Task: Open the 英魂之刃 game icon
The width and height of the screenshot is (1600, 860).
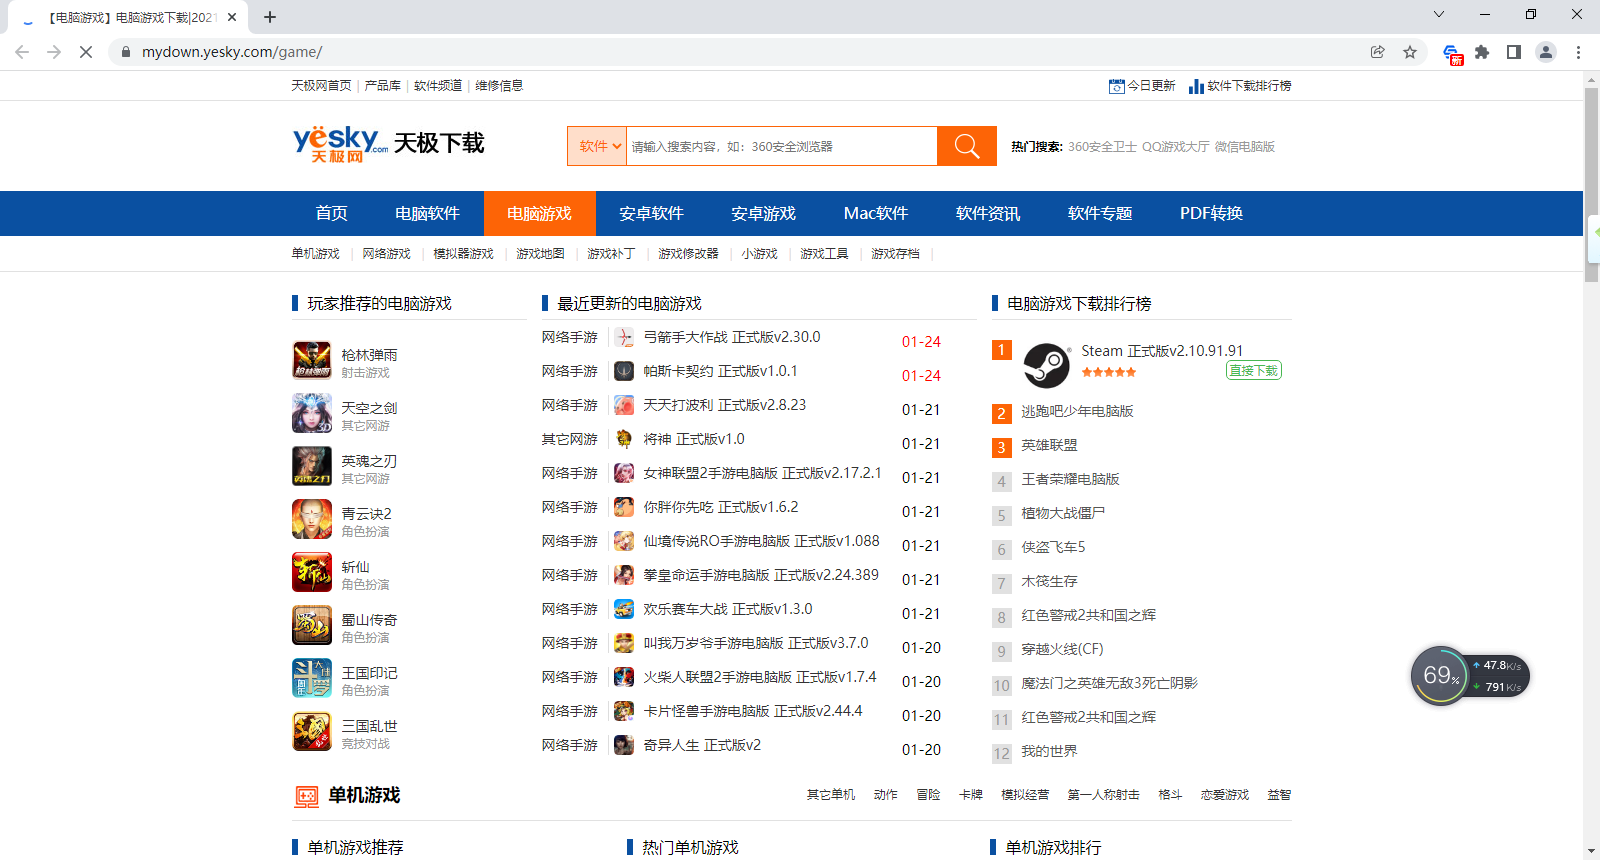Action: [x=312, y=466]
